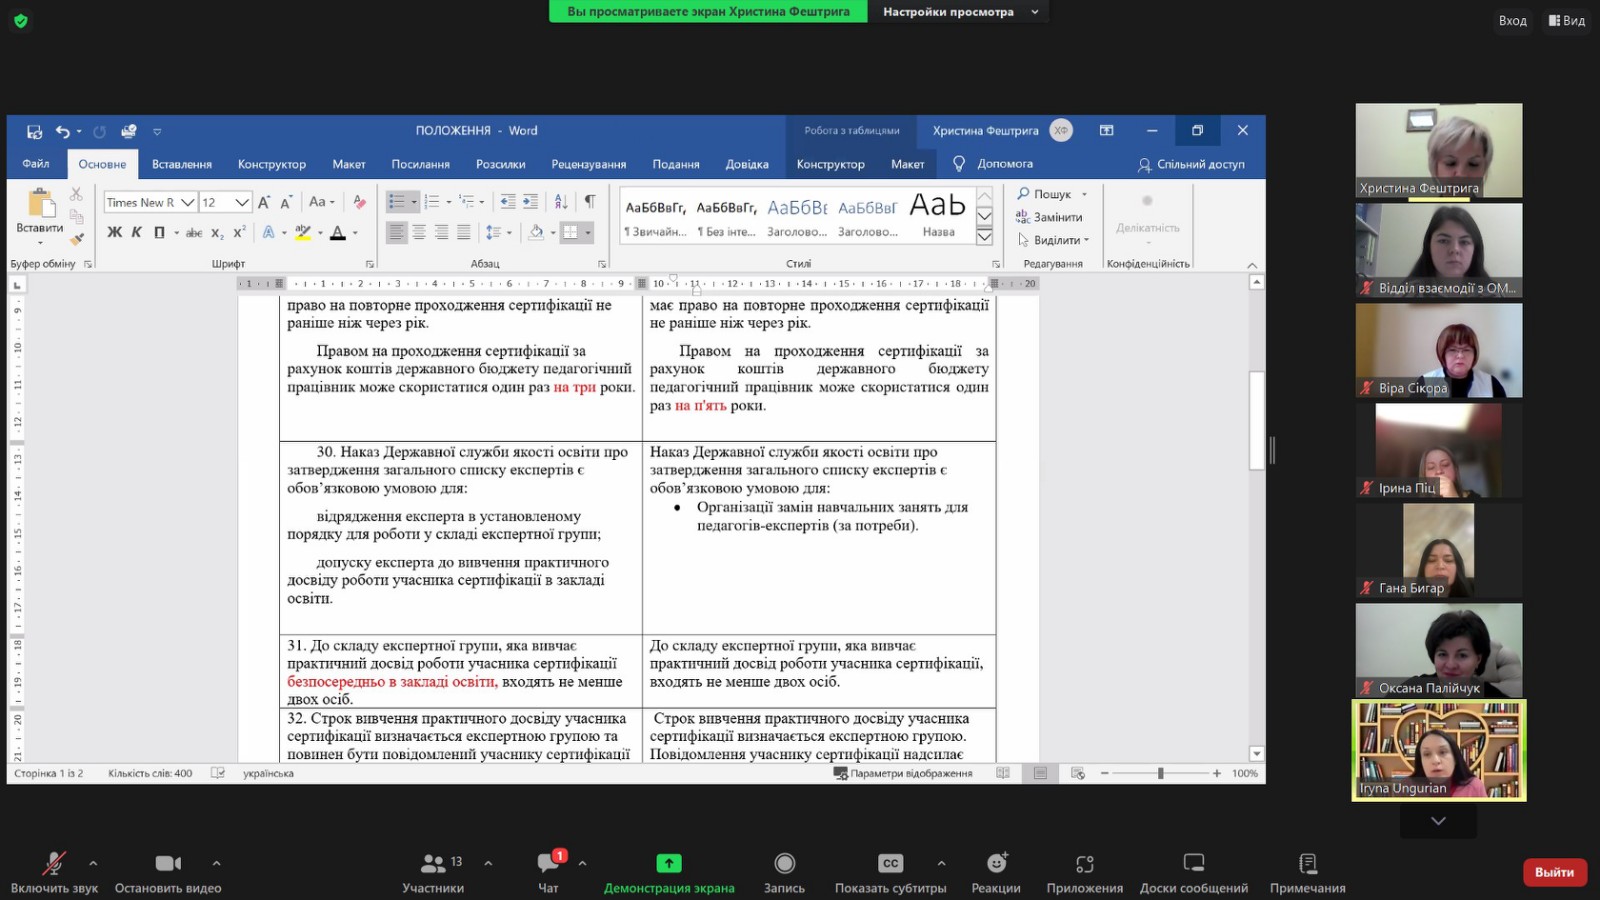Select the Заголово... heading 1 style

point(797,217)
